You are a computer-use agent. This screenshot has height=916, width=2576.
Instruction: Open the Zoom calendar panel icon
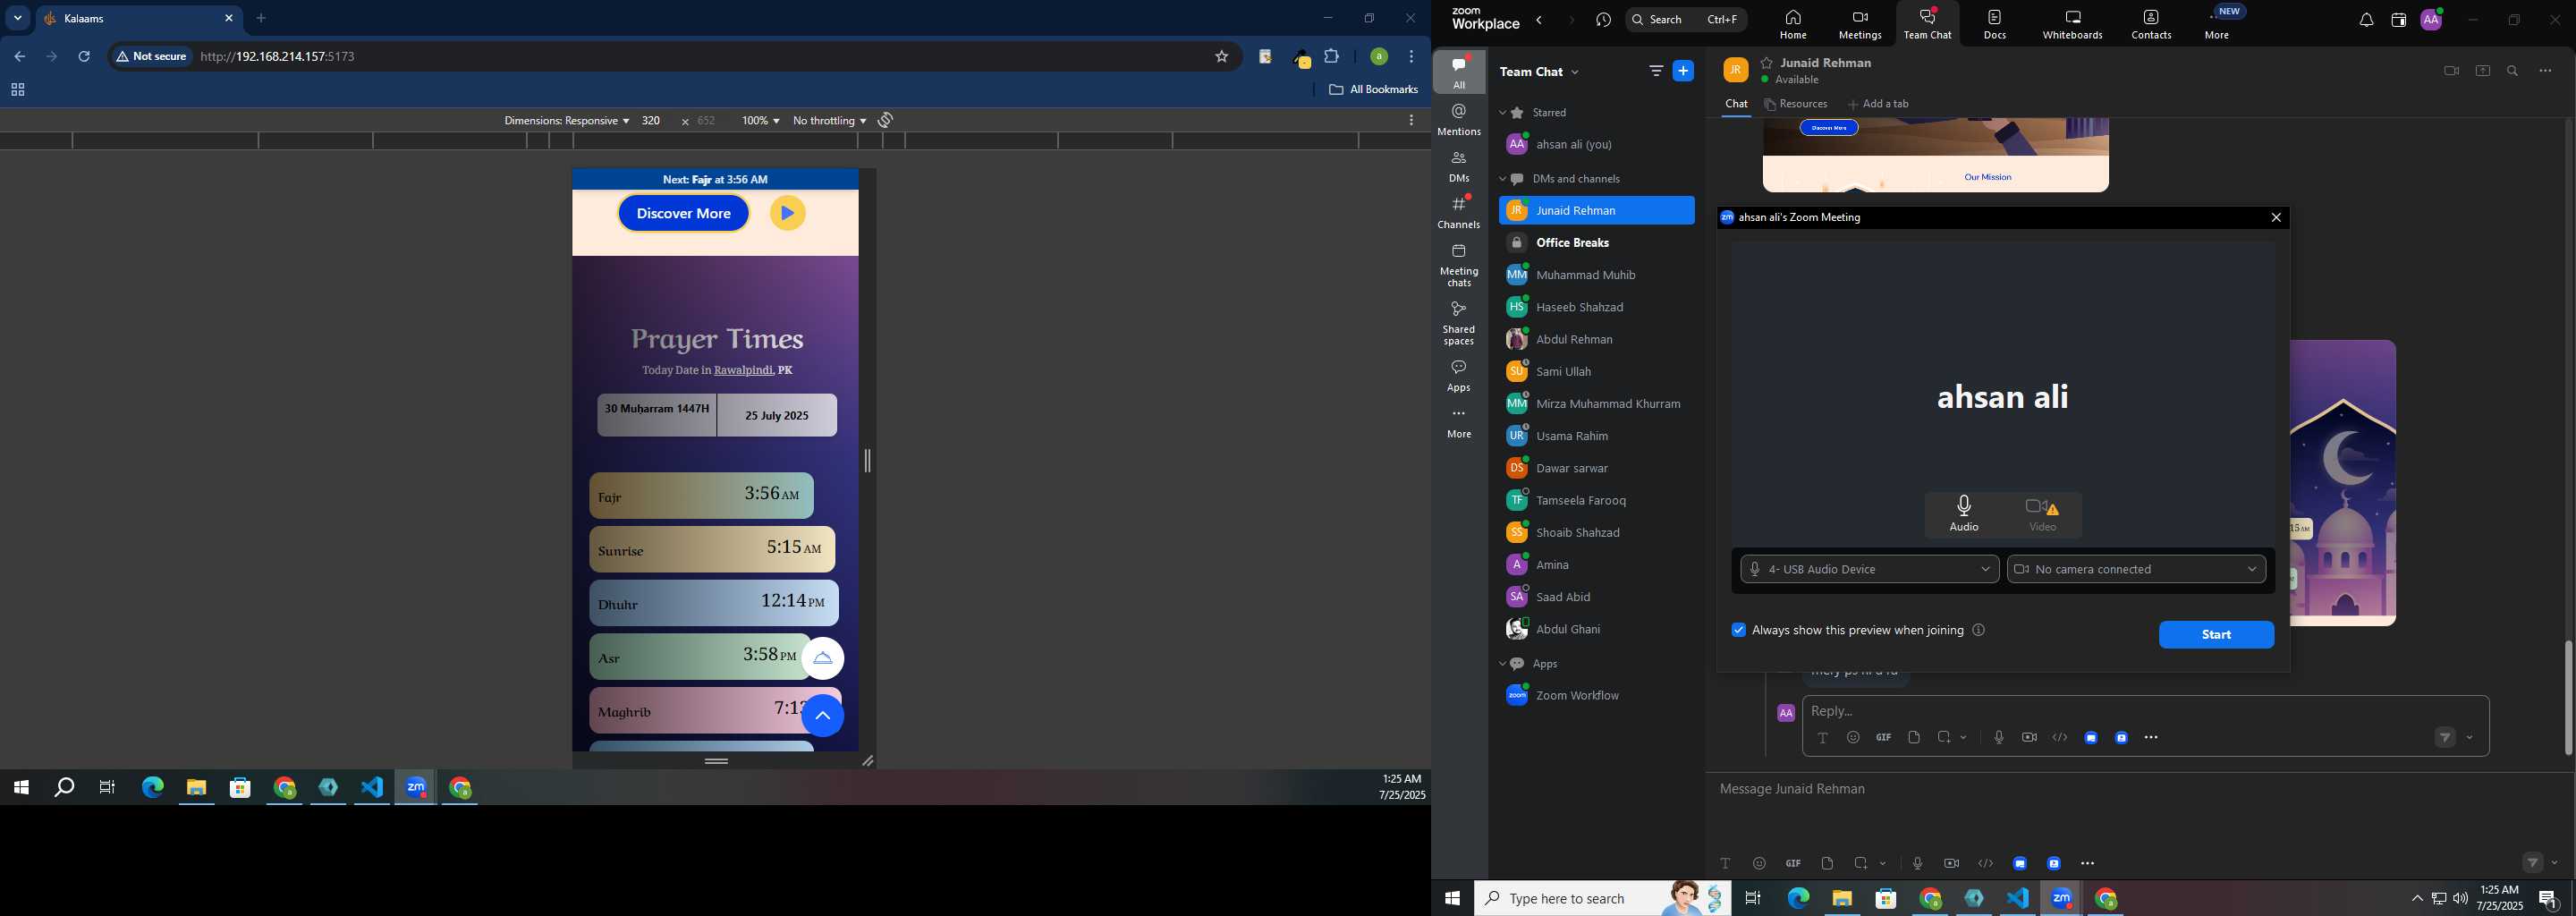coord(2397,20)
